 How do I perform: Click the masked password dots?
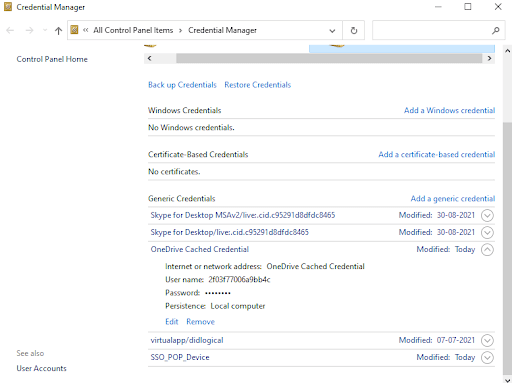[218, 293]
